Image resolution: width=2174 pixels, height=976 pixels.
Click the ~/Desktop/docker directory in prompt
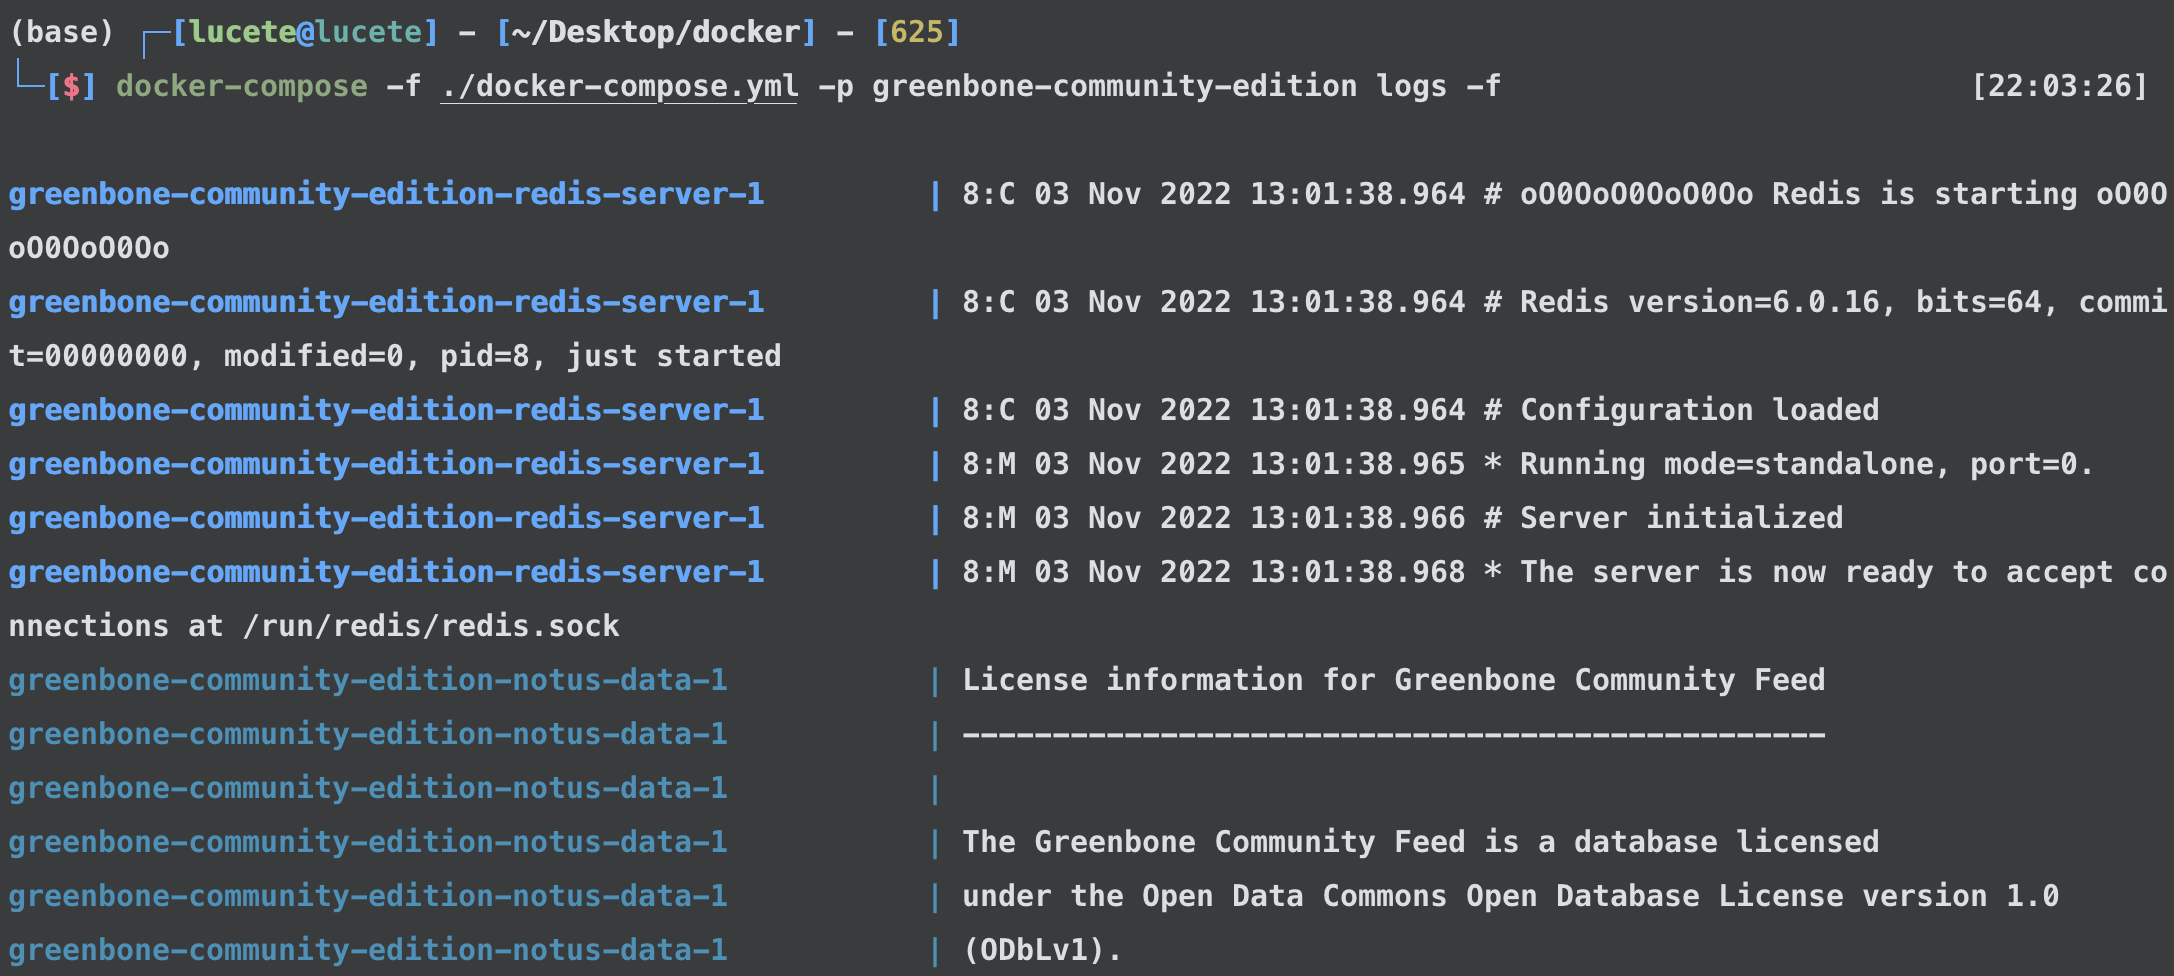(656, 32)
